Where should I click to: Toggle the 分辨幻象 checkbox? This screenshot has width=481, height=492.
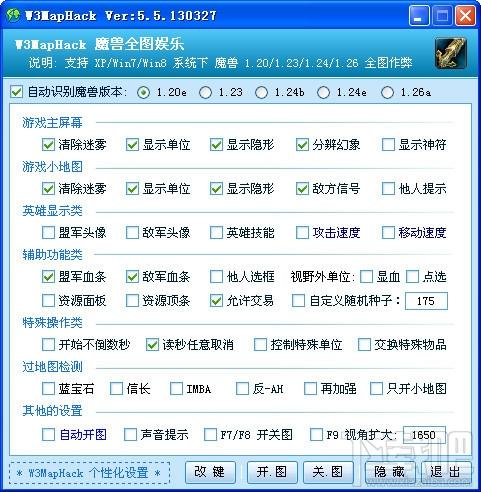(x=302, y=145)
